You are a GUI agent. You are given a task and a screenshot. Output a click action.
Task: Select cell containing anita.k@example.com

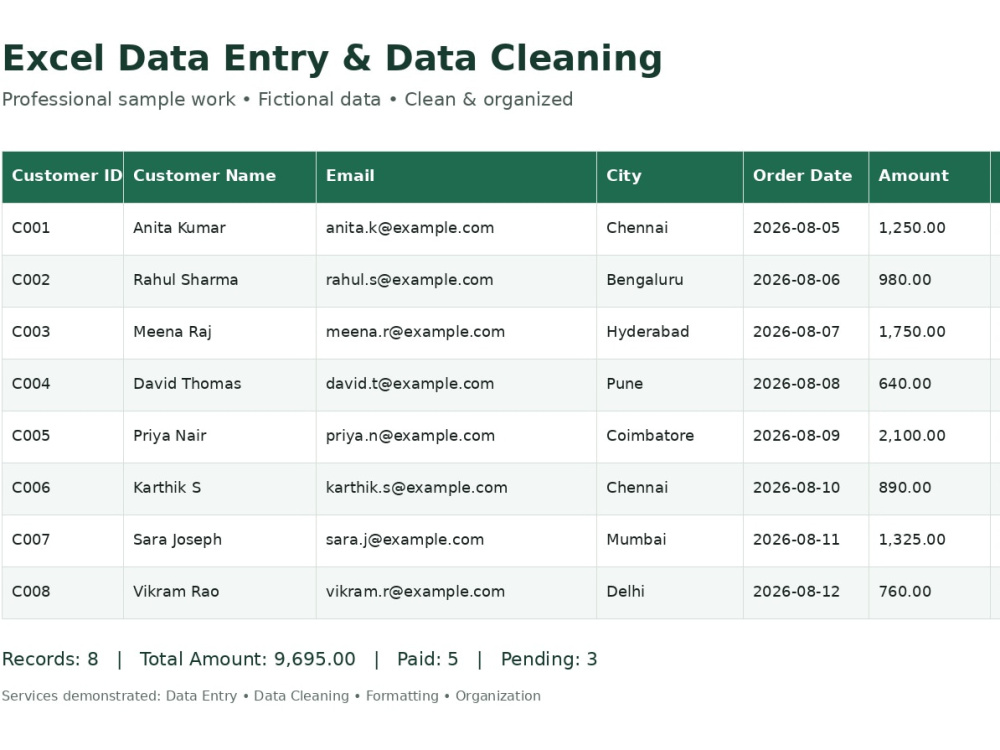coord(456,229)
